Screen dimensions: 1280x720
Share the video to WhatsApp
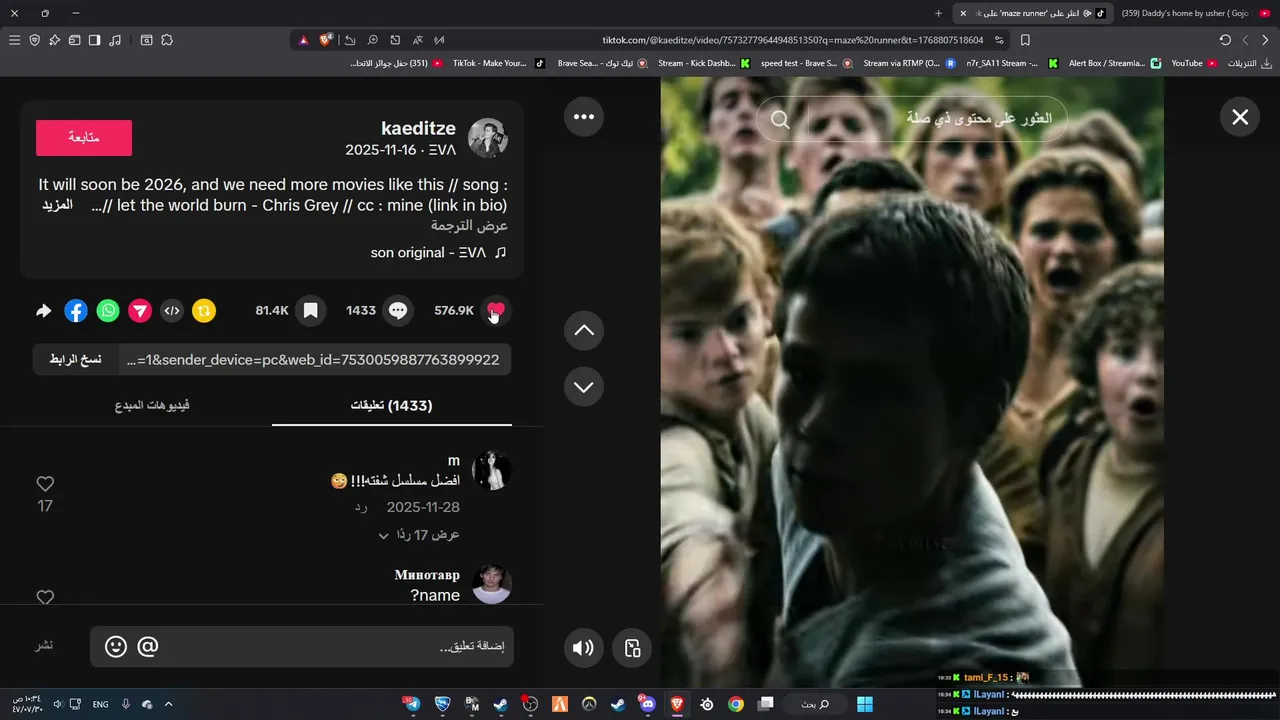108,311
